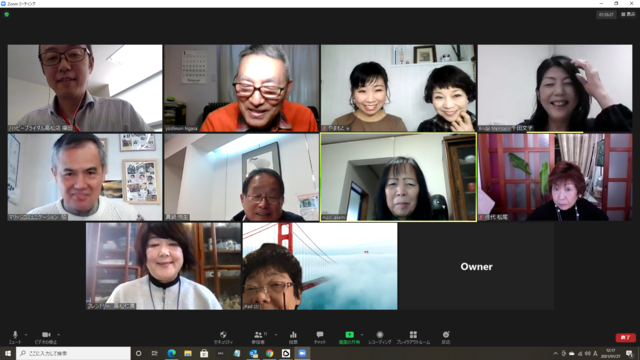
Task: Click the Windows taskbar search box
Action: click(x=73, y=353)
